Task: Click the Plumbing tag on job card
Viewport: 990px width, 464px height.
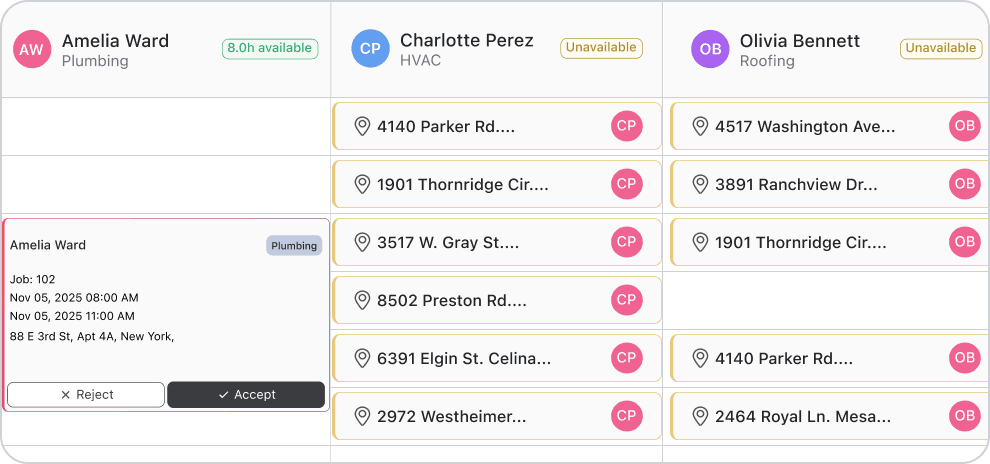Action: point(294,245)
